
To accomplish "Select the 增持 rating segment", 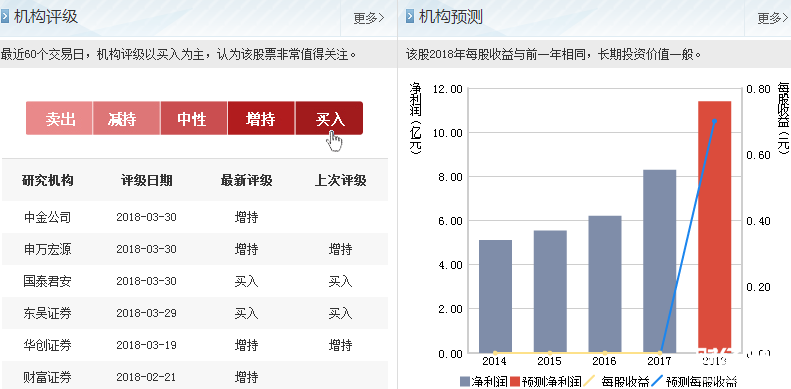I will point(261,119).
